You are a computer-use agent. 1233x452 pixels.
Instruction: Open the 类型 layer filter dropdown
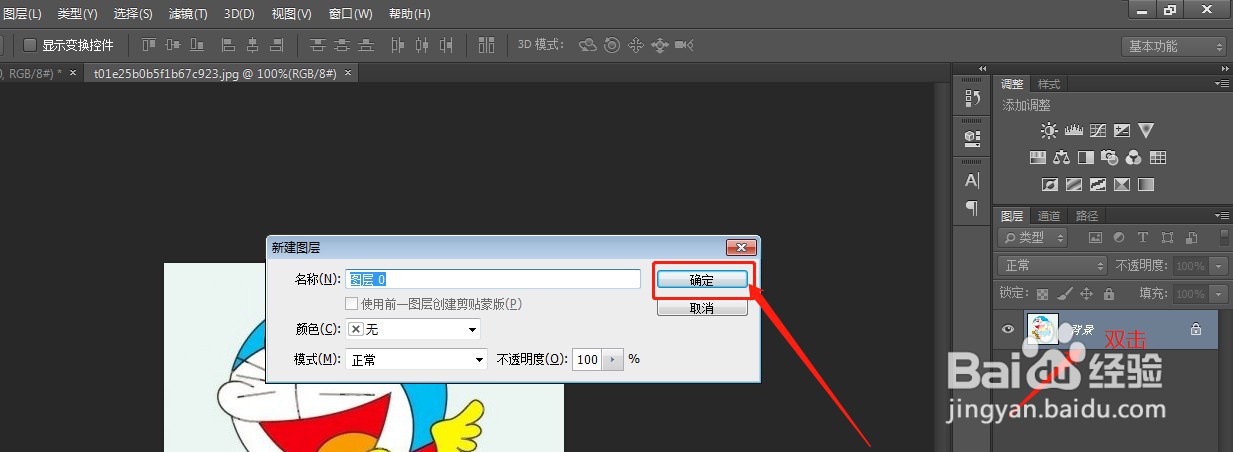coord(1033,238)
